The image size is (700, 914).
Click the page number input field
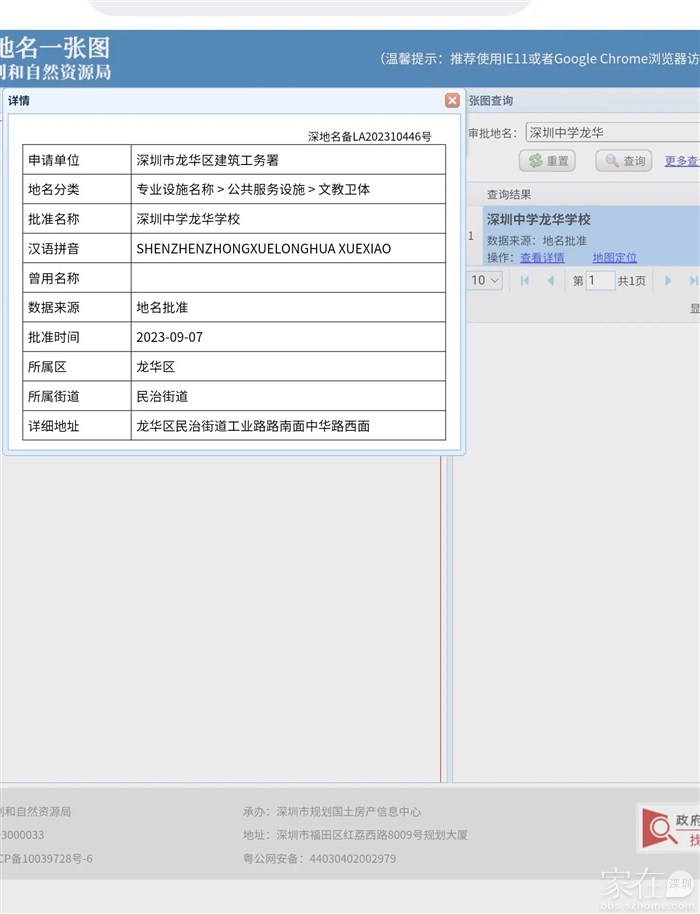coord(600,281)
